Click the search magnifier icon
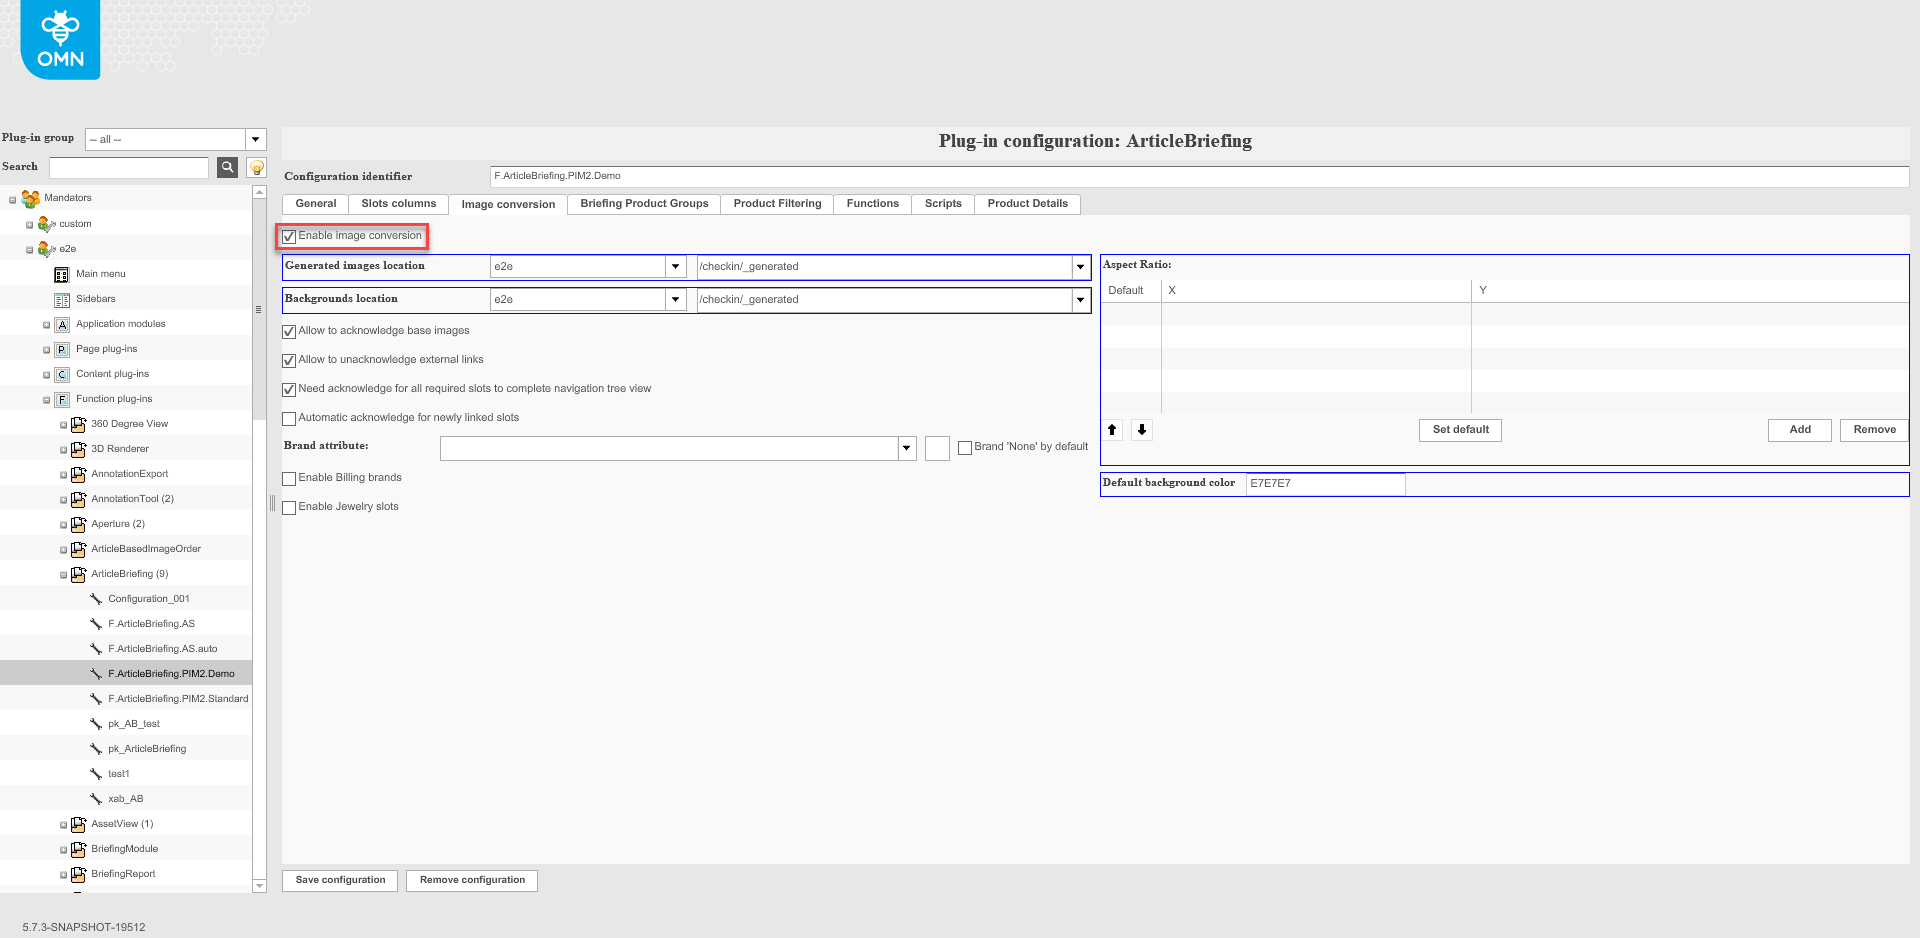This screenshot has width=1920, height=938. click(227, 167)
